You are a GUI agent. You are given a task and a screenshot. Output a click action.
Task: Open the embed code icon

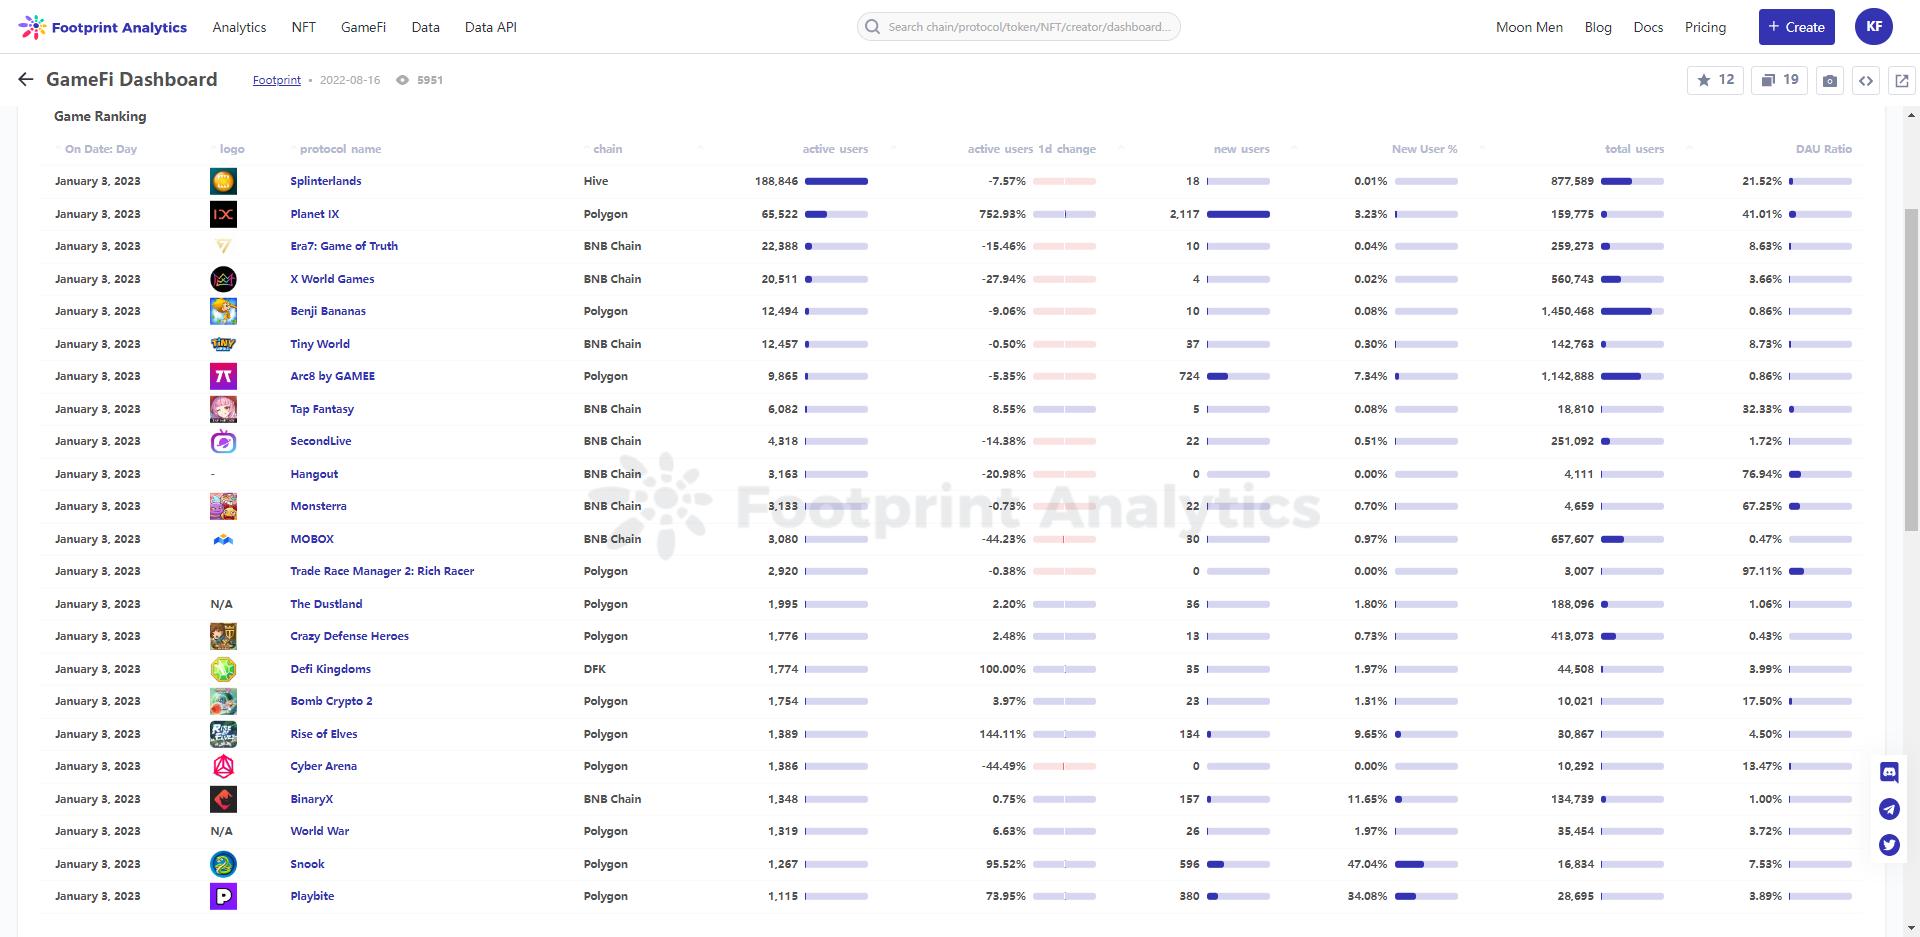[x=1866, y=81]
